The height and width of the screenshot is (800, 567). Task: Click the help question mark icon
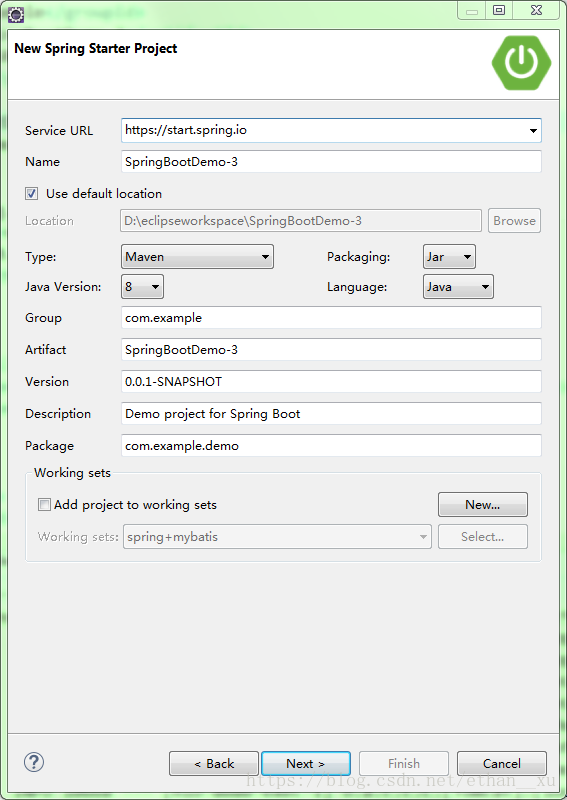click(34, 762)
